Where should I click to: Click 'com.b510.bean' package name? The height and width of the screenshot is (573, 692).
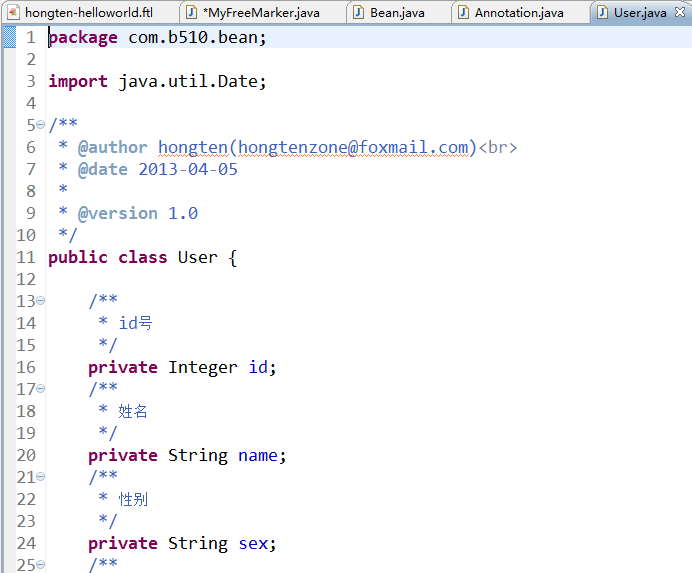click(x=193, y=38)
